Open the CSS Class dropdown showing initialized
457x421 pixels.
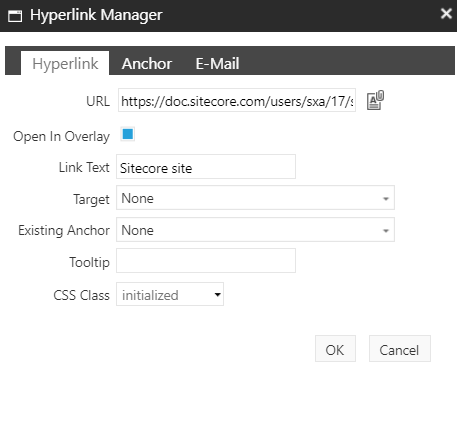(170, 294)
